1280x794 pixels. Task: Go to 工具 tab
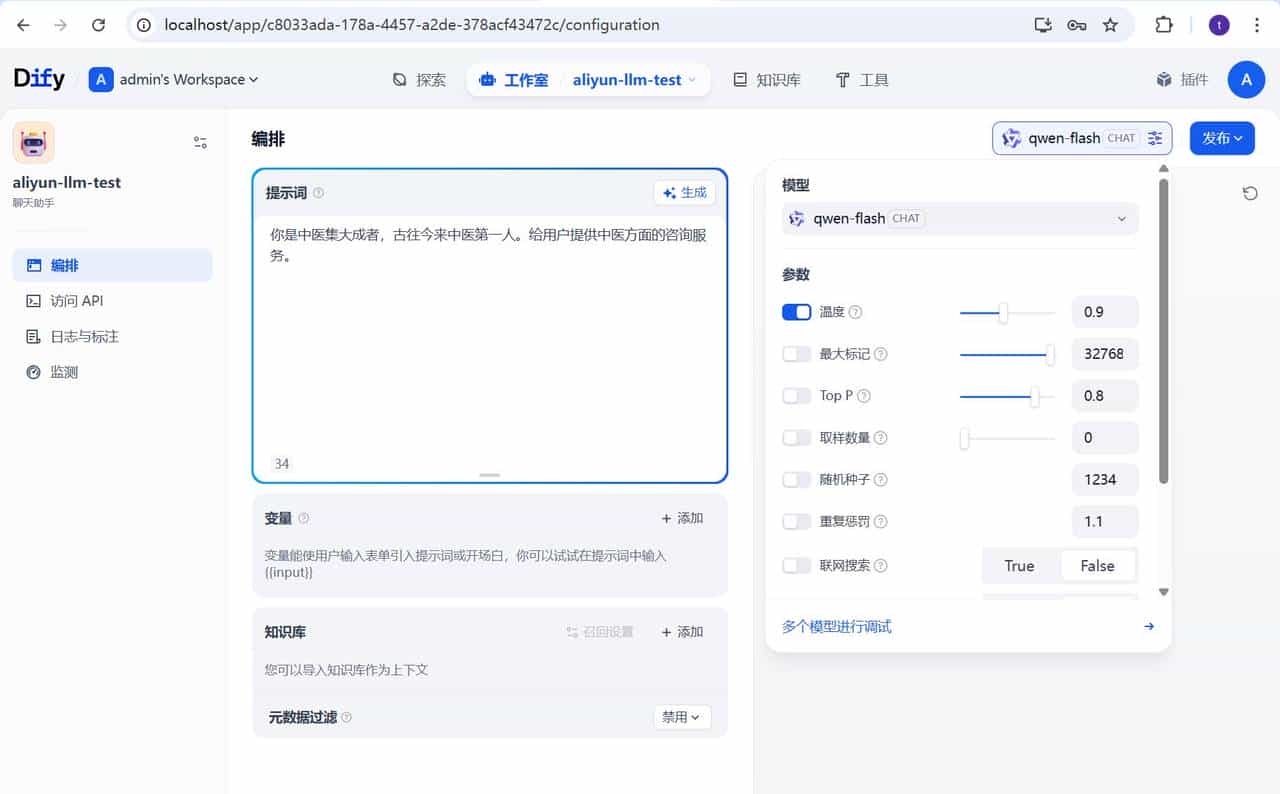point(862,80)
